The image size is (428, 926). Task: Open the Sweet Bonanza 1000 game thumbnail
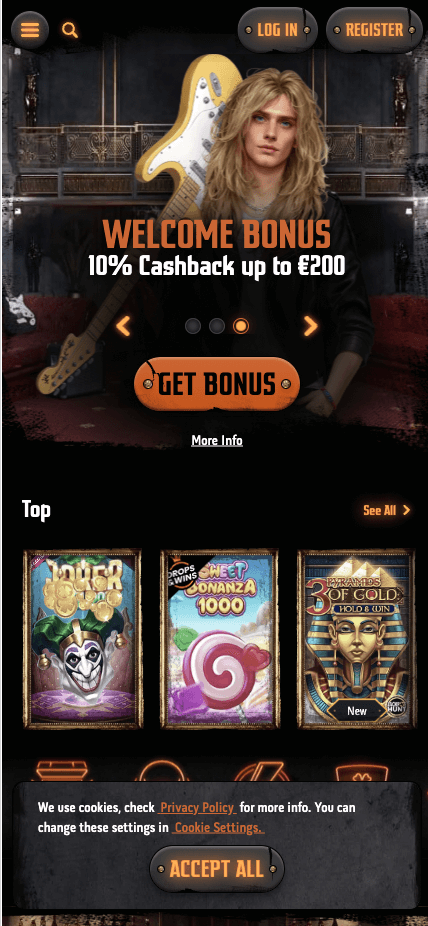[219, 640]
